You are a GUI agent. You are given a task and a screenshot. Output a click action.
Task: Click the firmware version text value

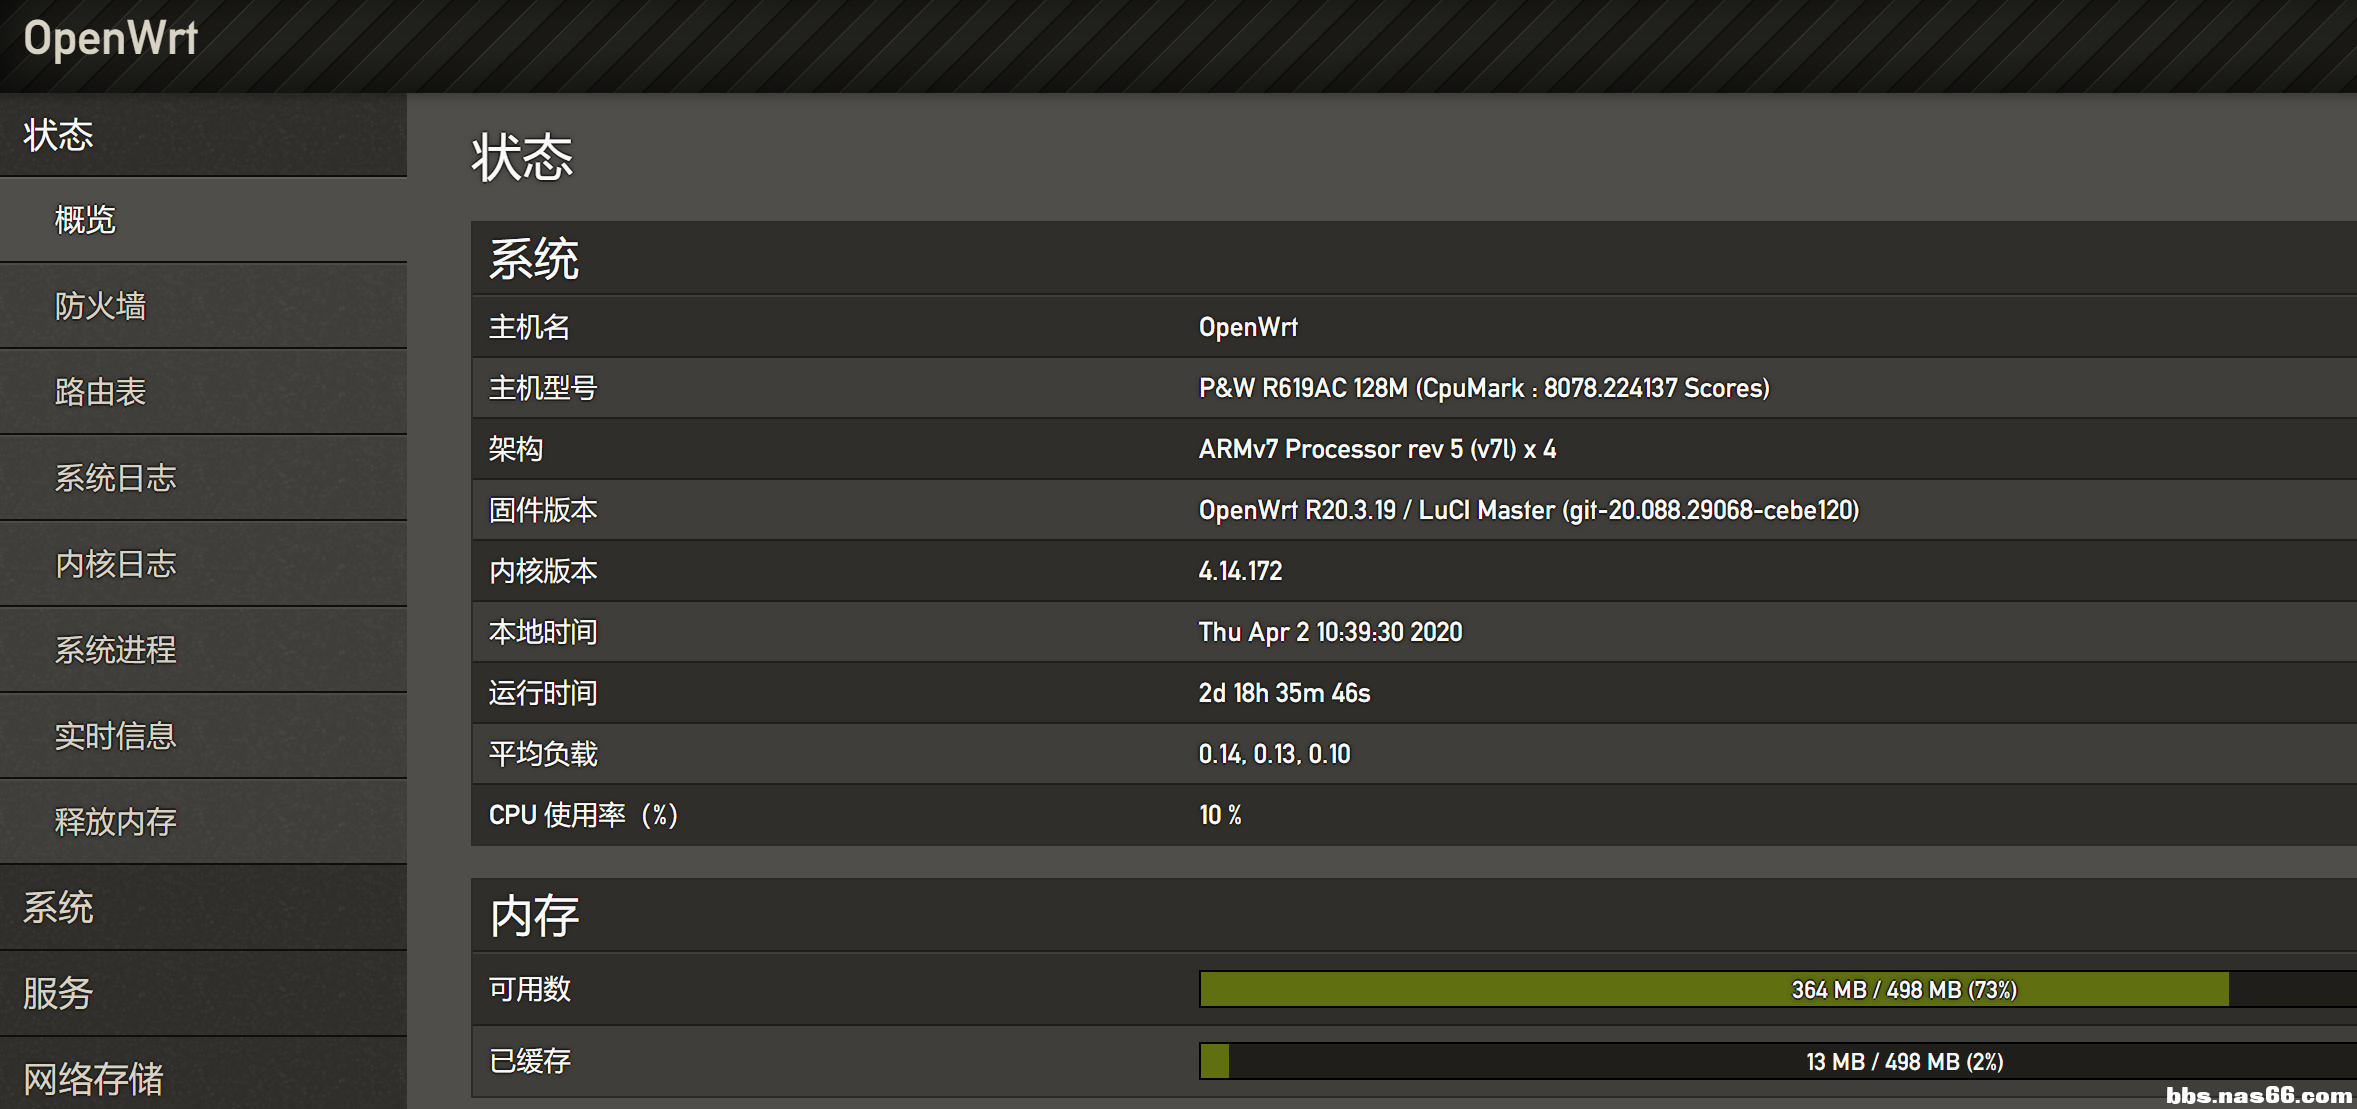(1528, 511)
